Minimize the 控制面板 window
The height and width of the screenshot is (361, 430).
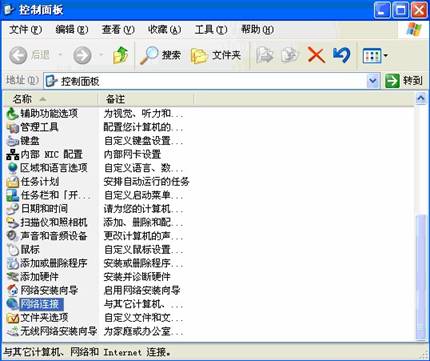click(382, 10)
